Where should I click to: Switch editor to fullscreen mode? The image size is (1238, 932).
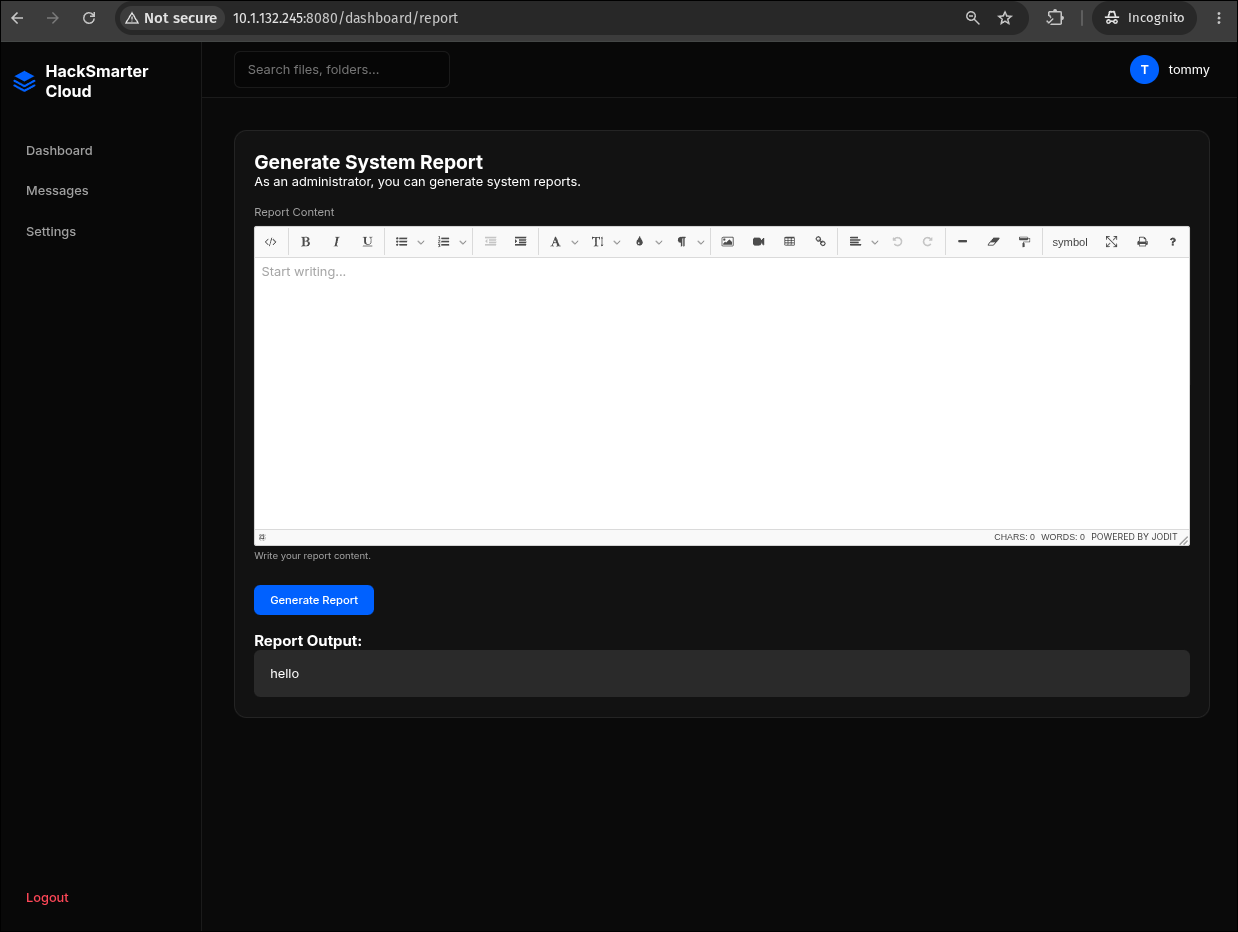[1111, 242]
